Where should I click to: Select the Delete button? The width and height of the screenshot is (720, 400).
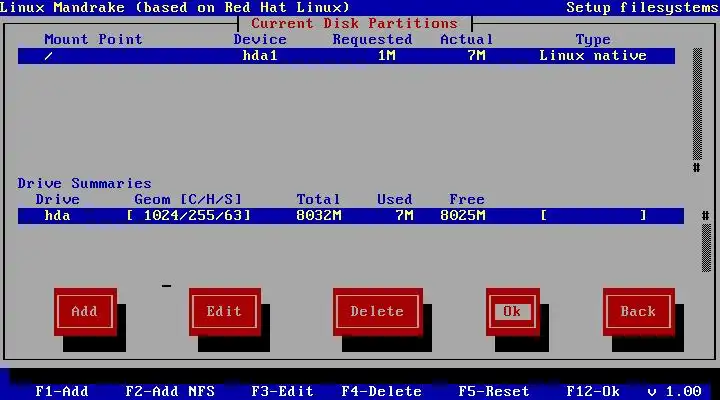click(x=377, y=312)
